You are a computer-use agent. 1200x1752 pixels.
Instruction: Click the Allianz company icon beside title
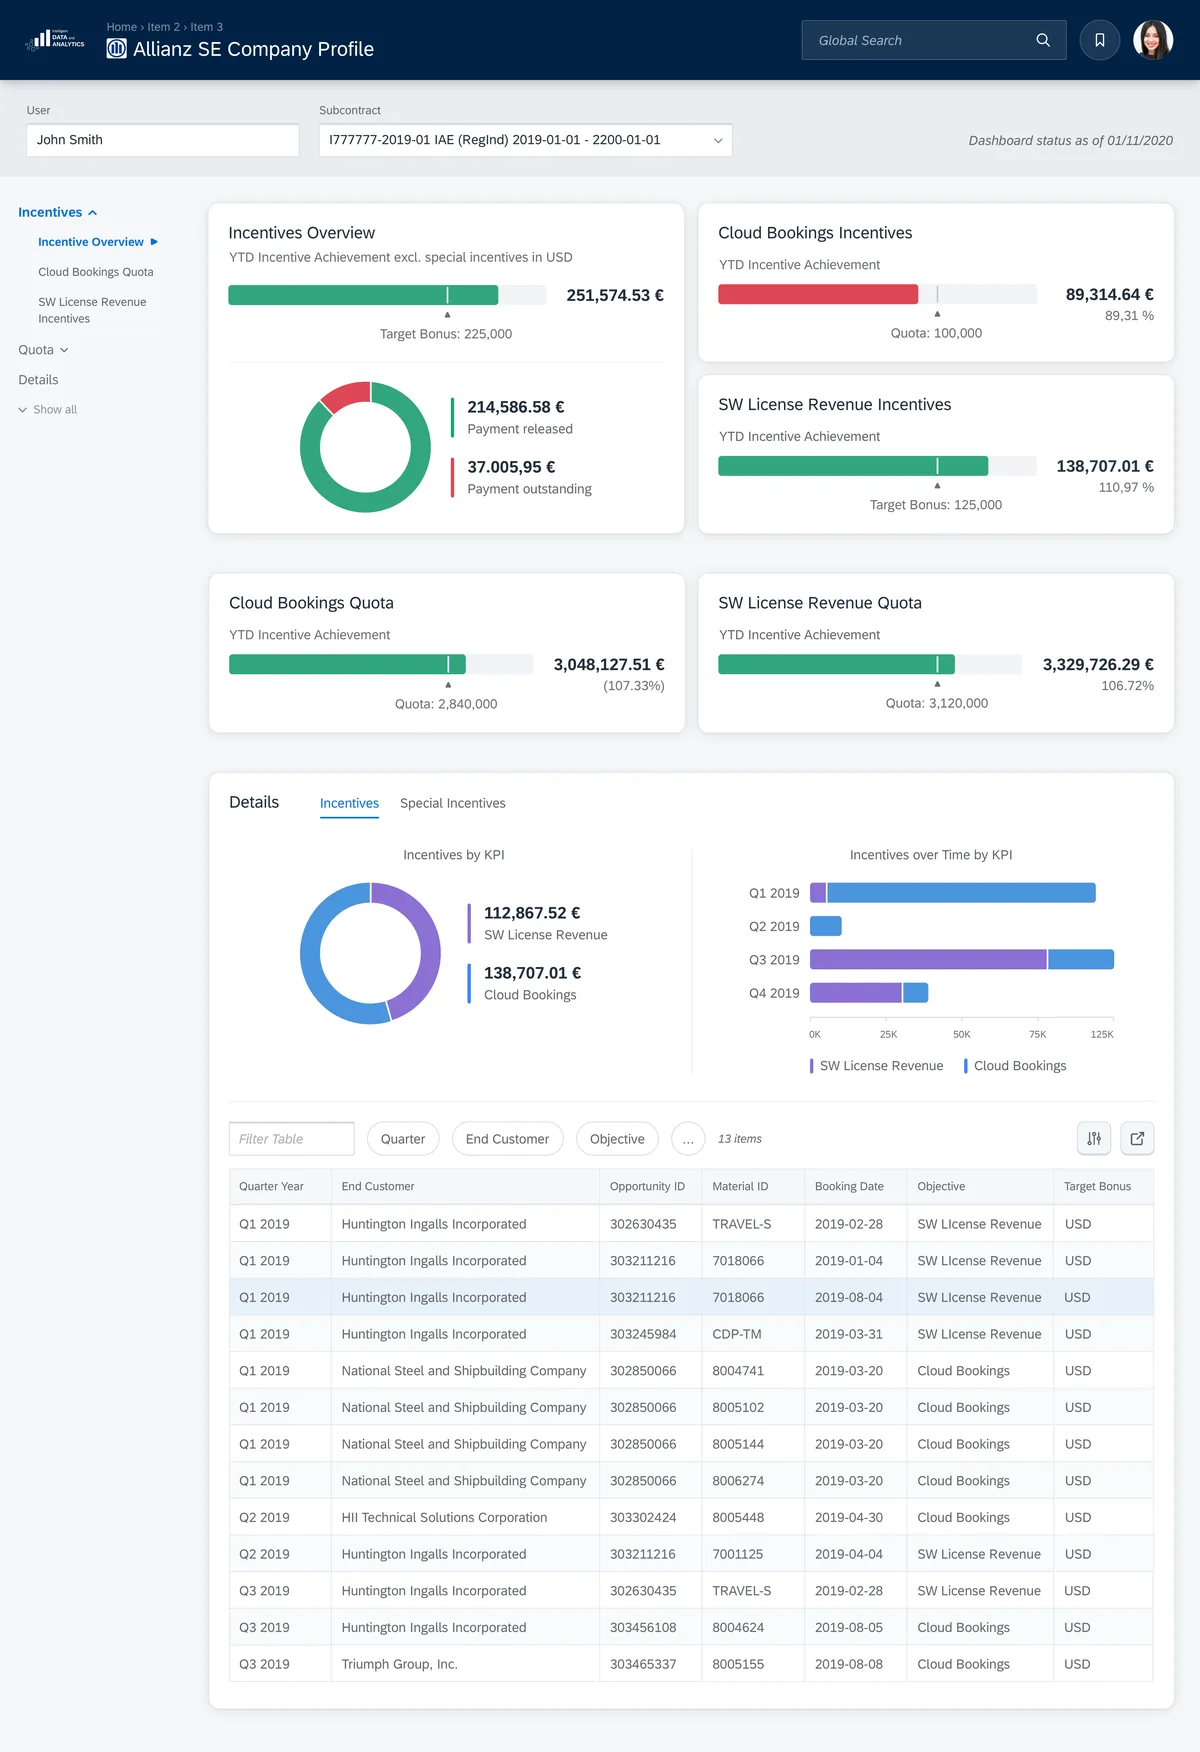[x=117, y=49]
